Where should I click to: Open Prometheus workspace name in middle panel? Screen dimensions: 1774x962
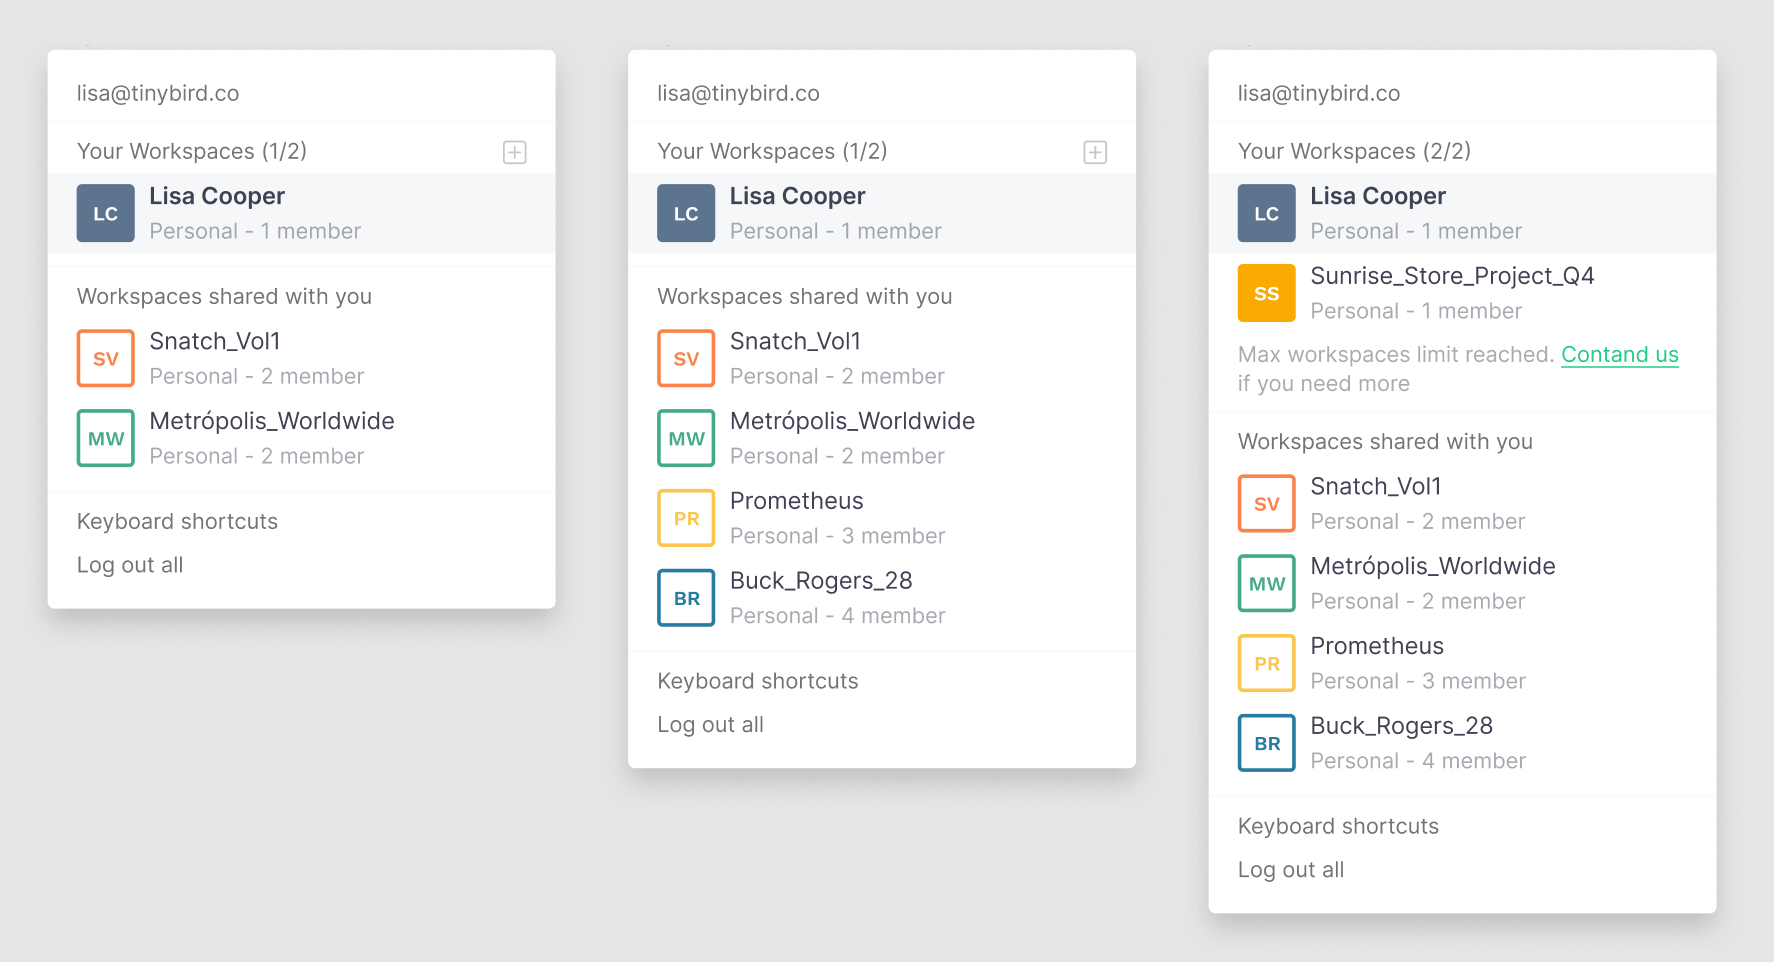click(x=796, y=501)
